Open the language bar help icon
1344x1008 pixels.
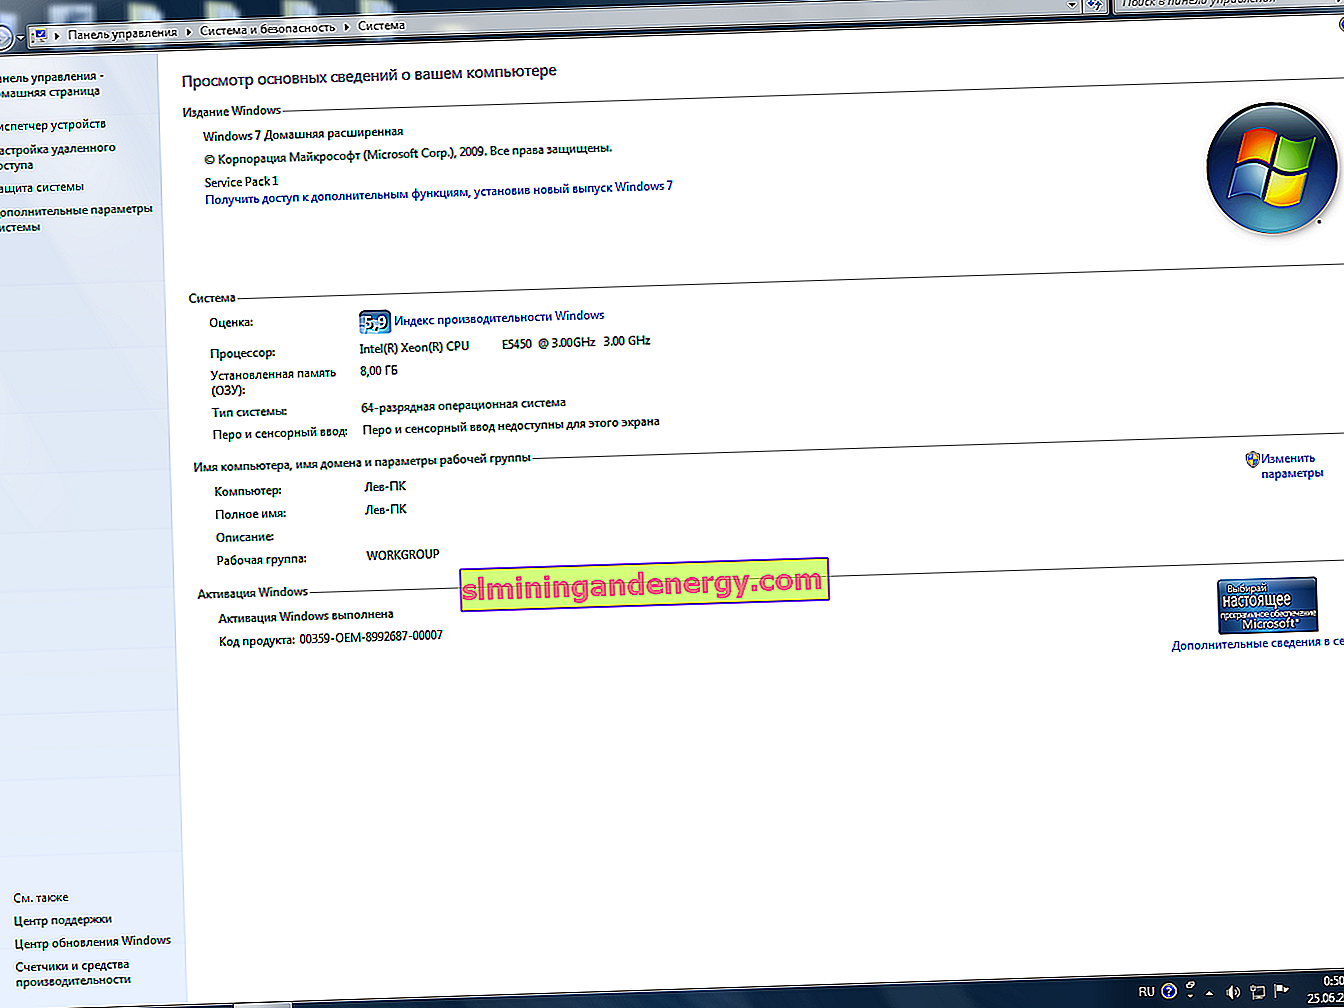tap(1169, 991)
